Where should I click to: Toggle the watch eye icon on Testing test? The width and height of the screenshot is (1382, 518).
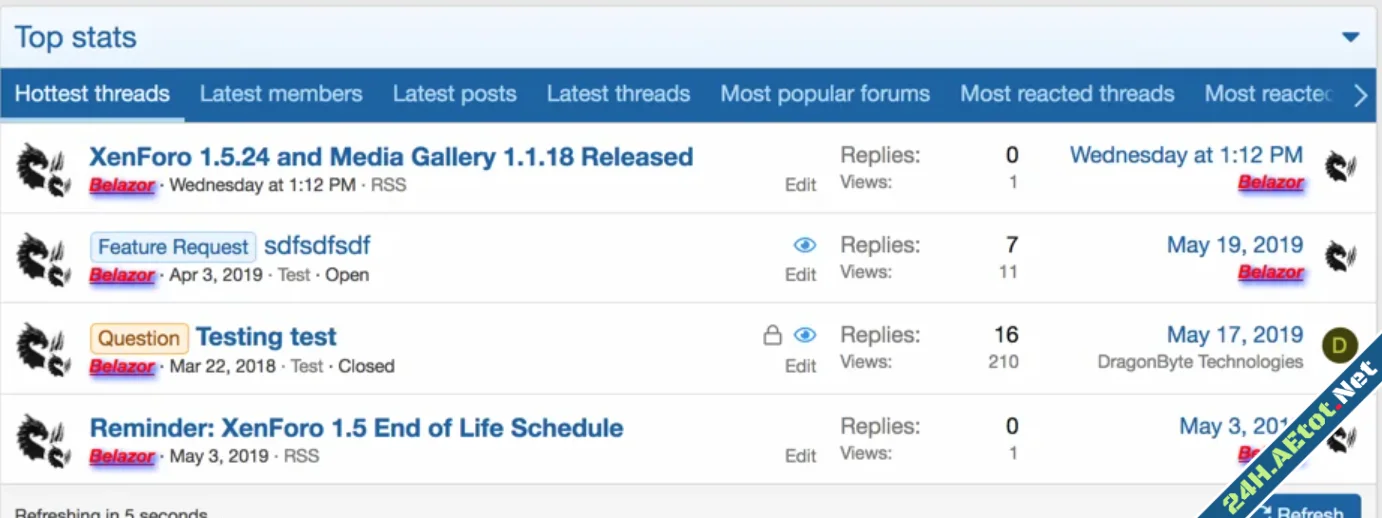tap(805, 336)
